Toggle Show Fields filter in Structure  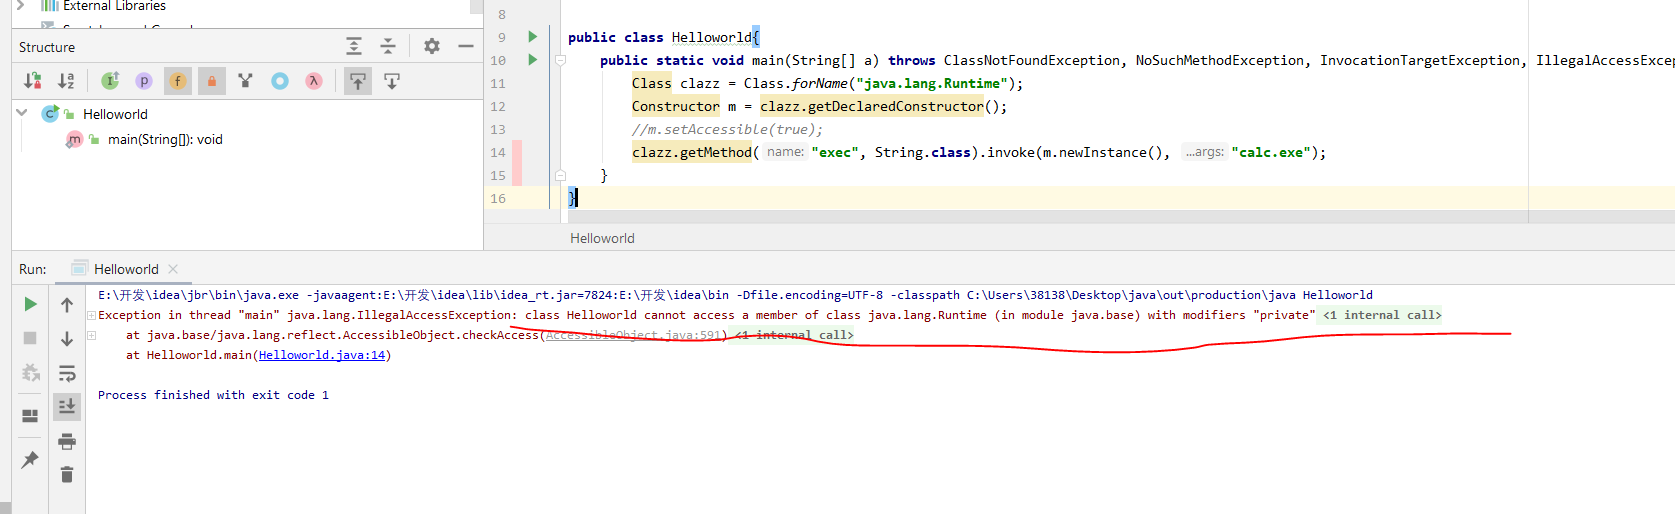(178, 81)
